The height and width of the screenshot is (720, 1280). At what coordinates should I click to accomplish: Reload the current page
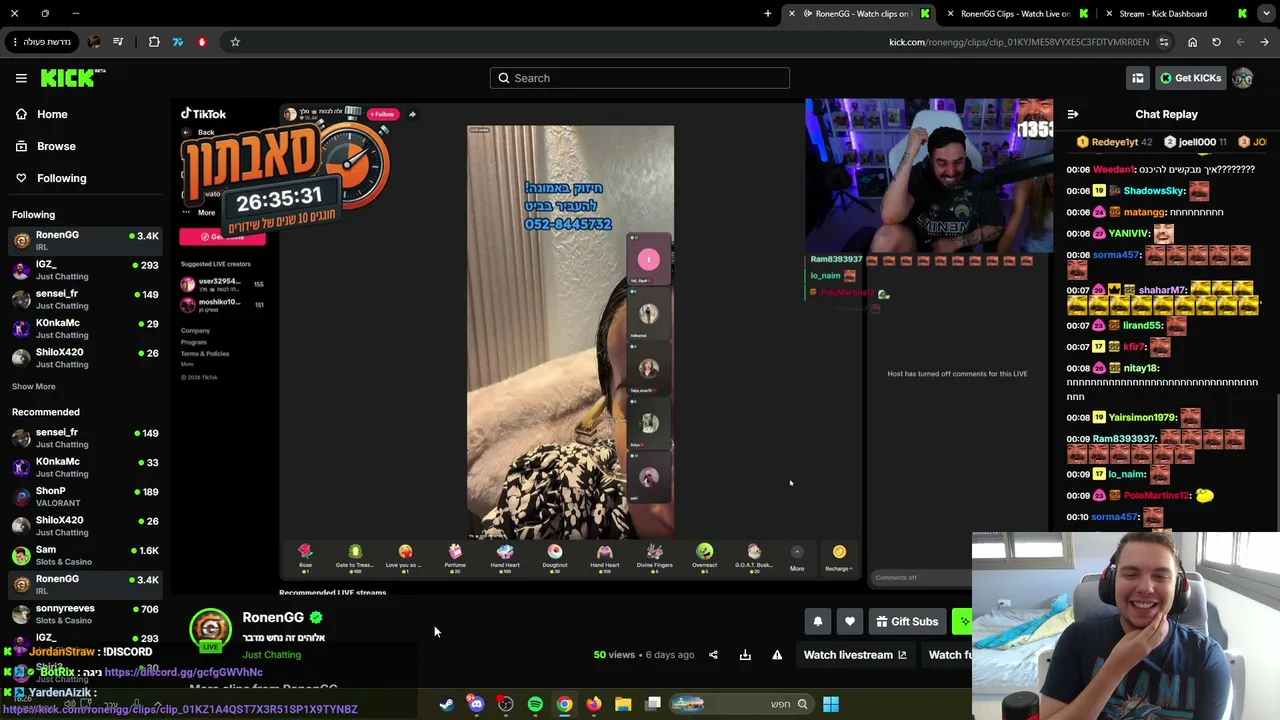[1216, 42]
